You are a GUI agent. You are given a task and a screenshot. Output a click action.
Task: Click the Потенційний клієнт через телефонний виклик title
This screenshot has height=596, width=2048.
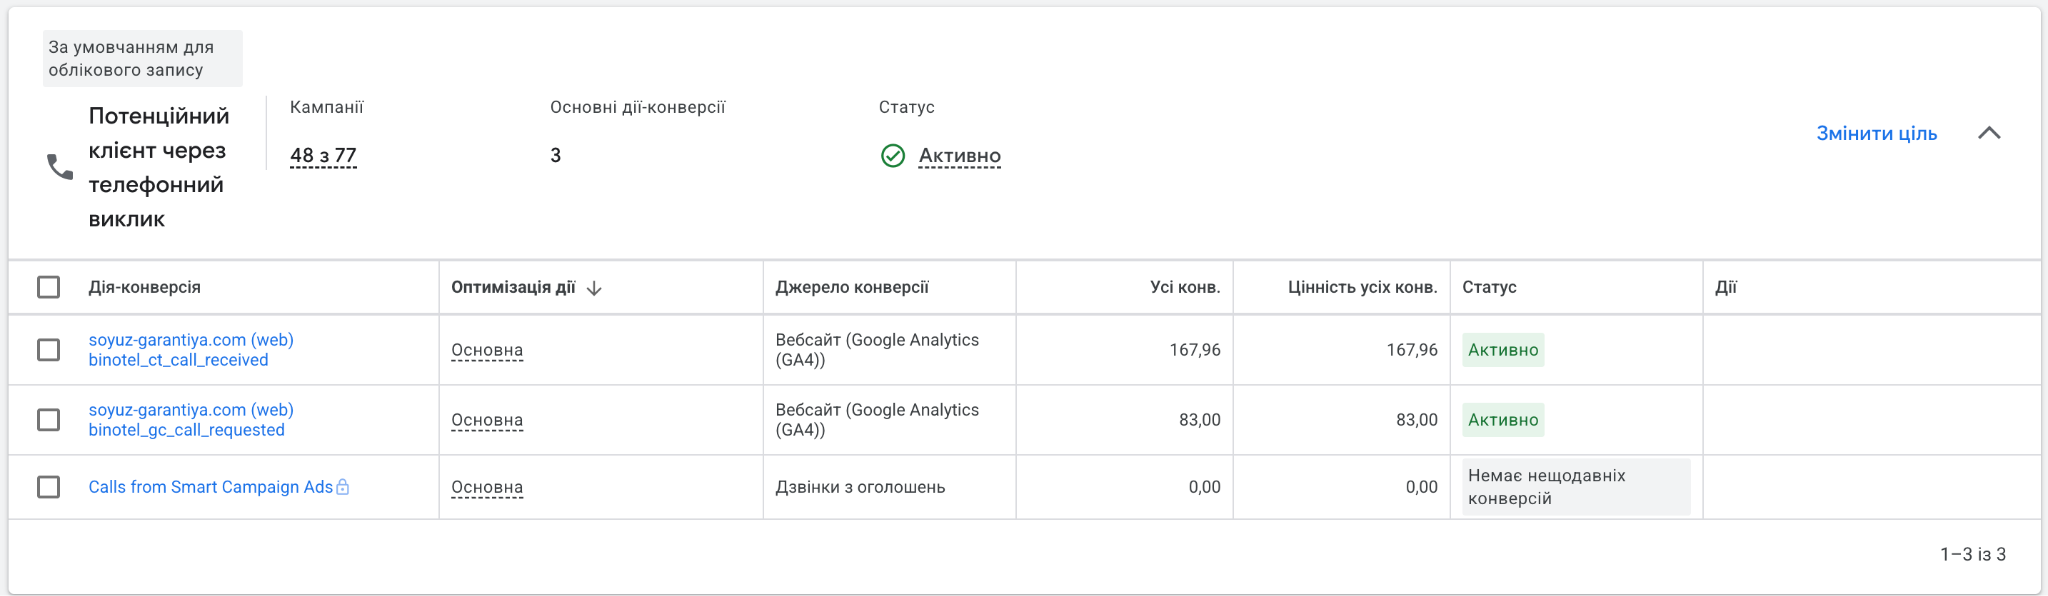(x=159, y=167)
